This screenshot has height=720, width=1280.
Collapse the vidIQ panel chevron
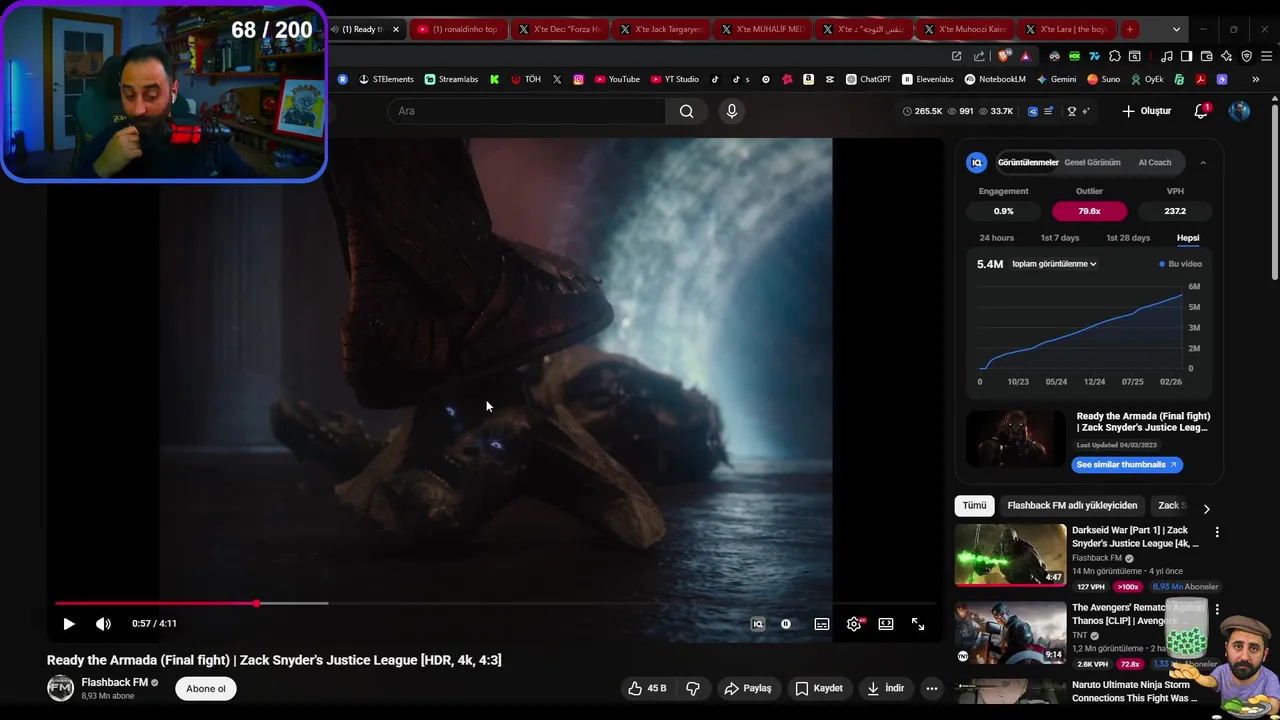pyautogui.click(x=1203, y=162)
